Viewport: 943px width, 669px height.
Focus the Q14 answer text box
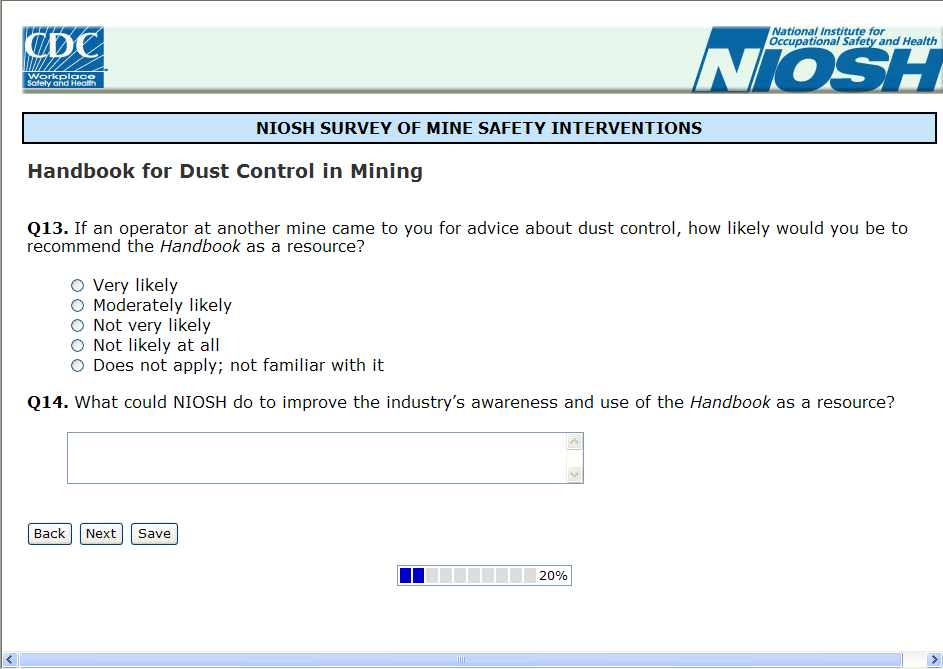tap(316, 458)
